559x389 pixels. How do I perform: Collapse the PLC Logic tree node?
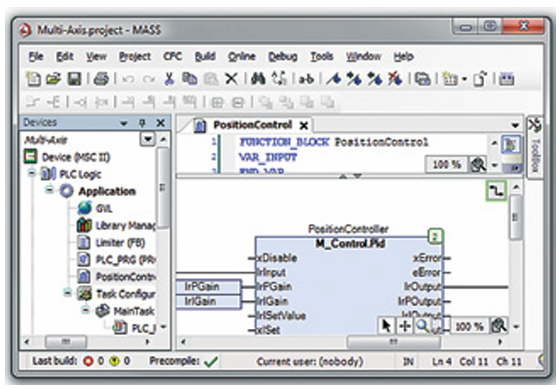click(32, 173)
